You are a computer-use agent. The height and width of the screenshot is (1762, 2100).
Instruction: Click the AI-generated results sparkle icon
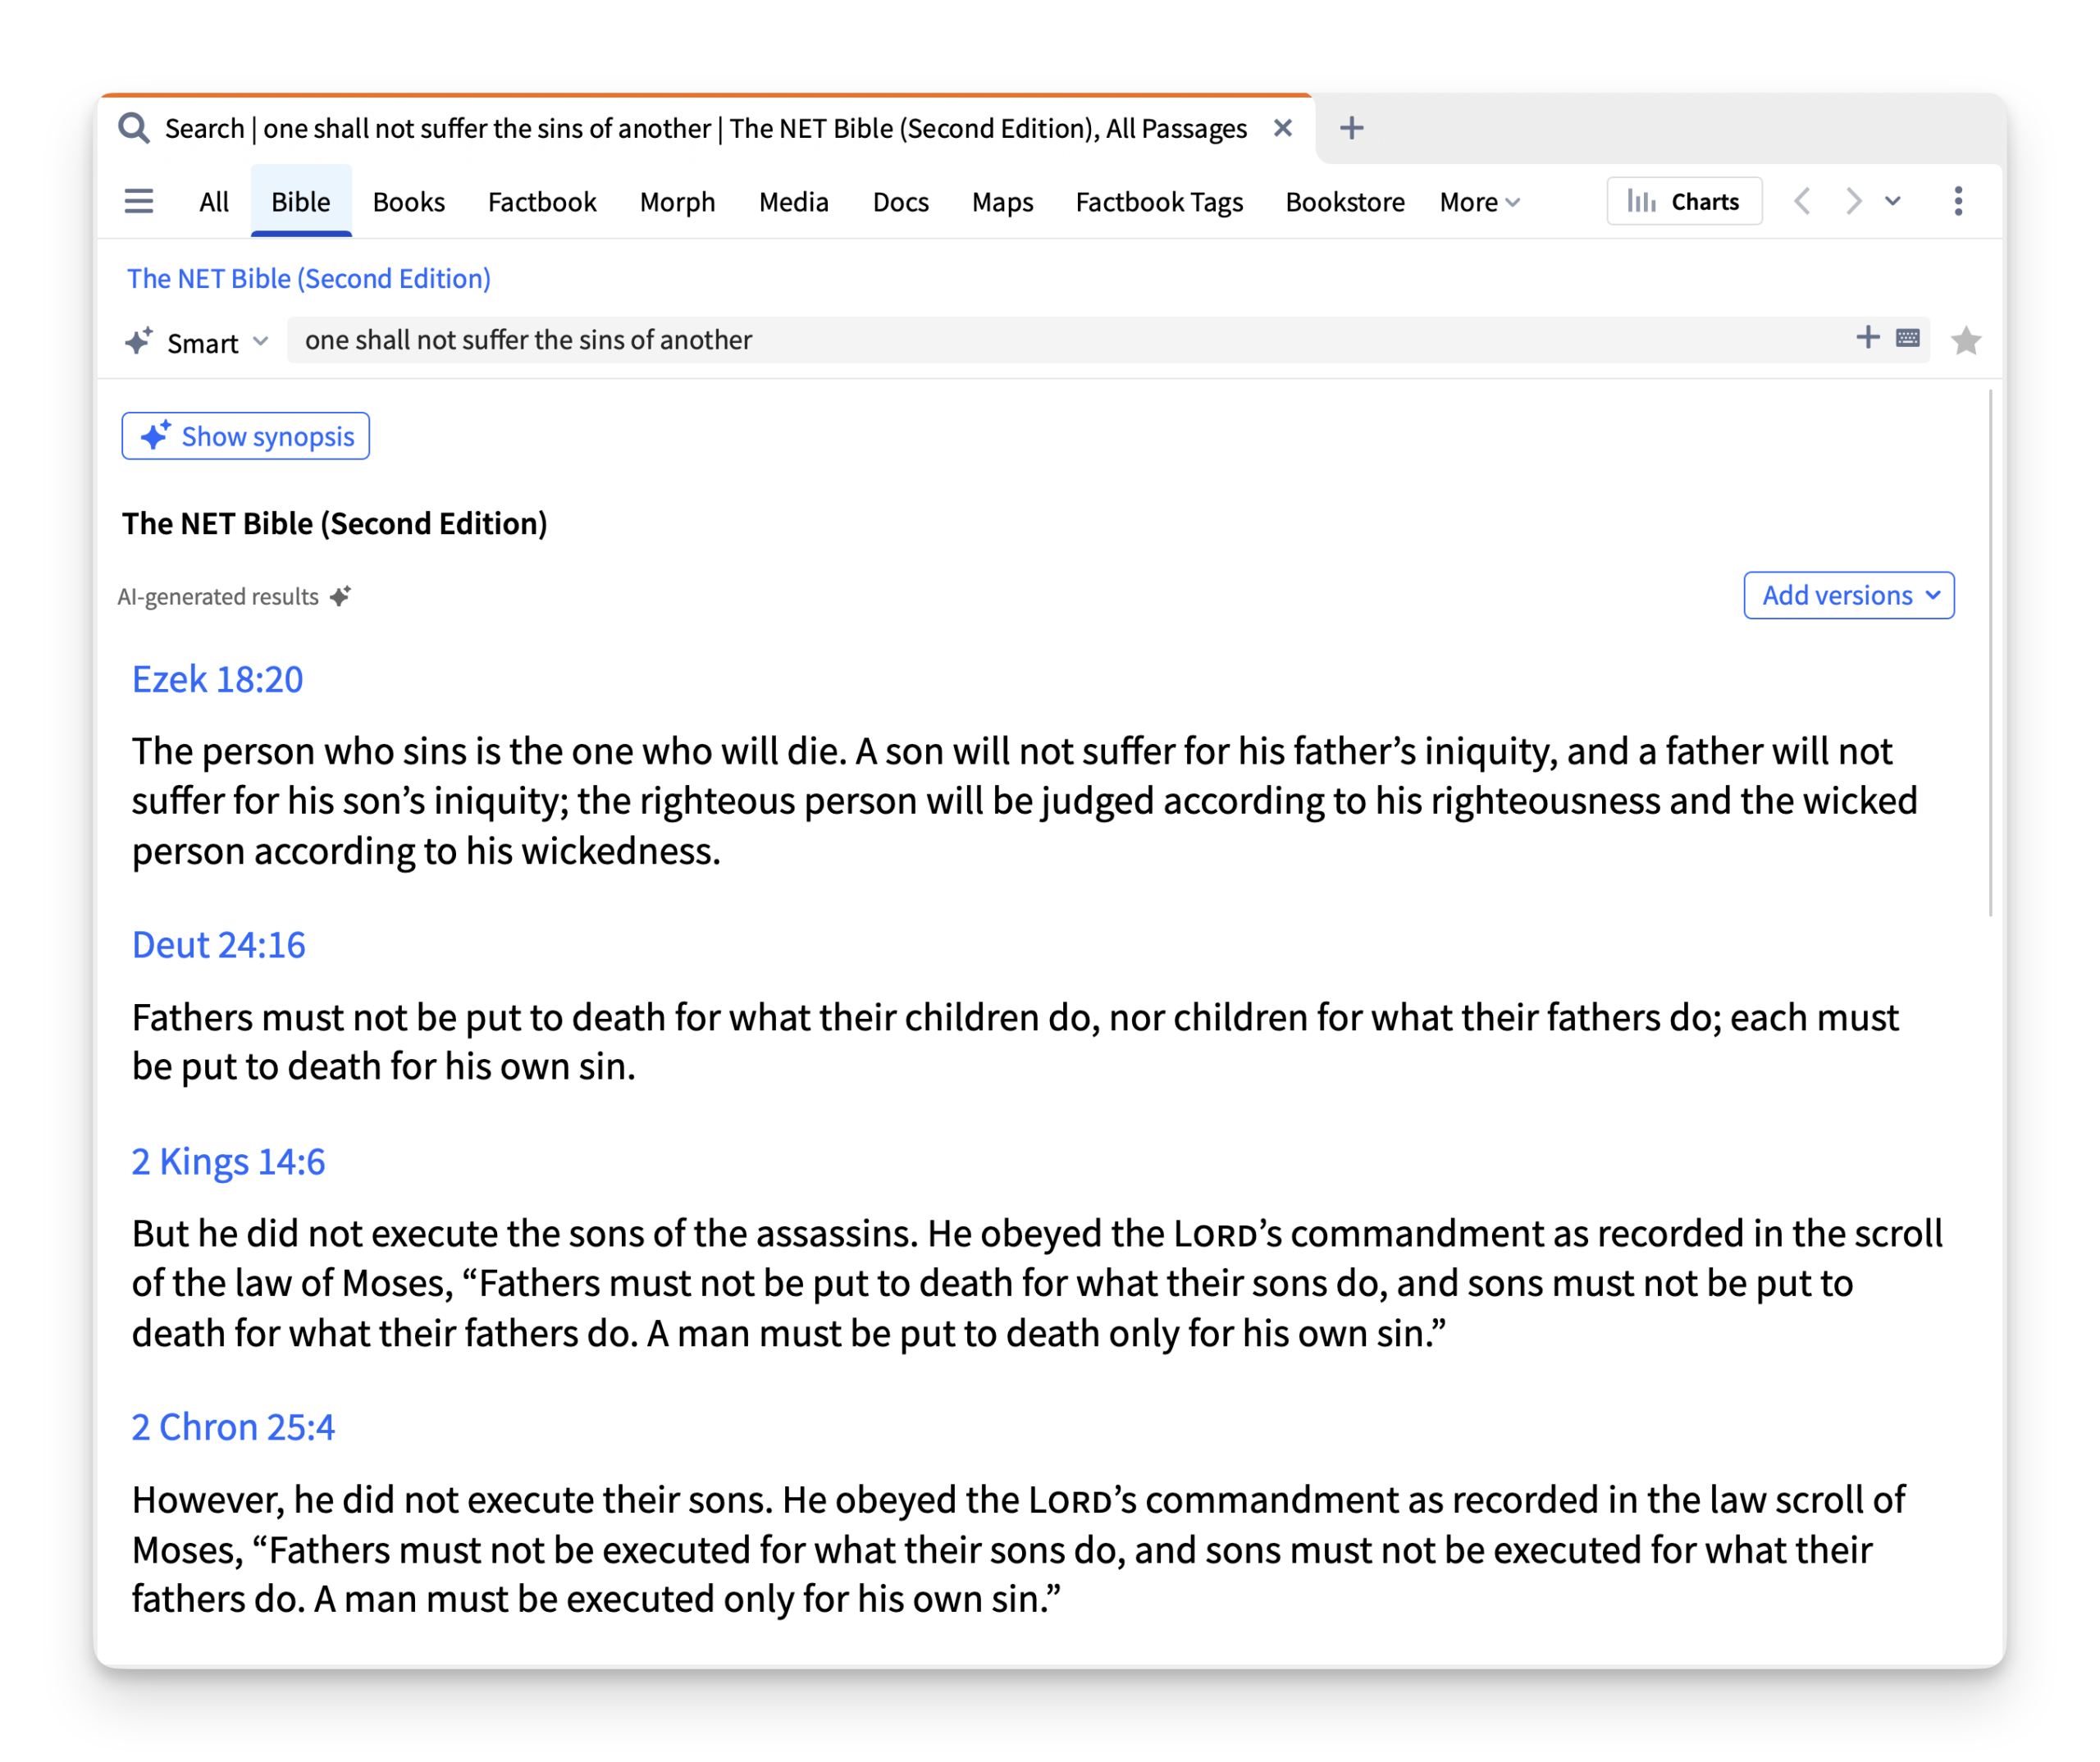(341, 596)
